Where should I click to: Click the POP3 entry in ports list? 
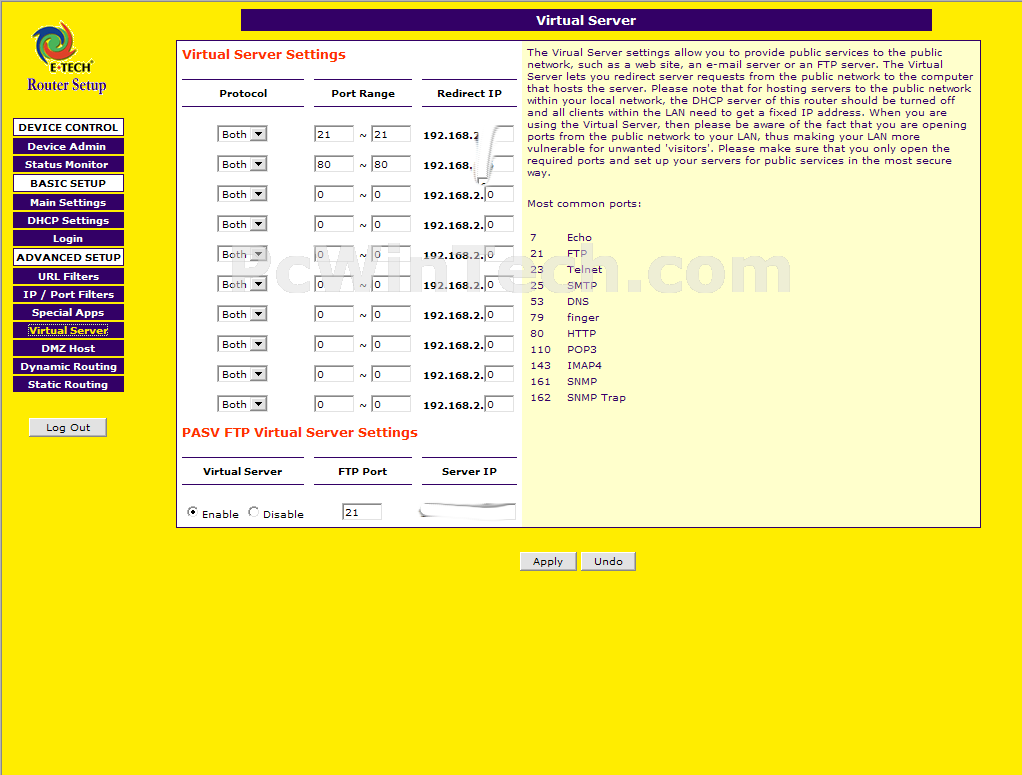[581, 349]
